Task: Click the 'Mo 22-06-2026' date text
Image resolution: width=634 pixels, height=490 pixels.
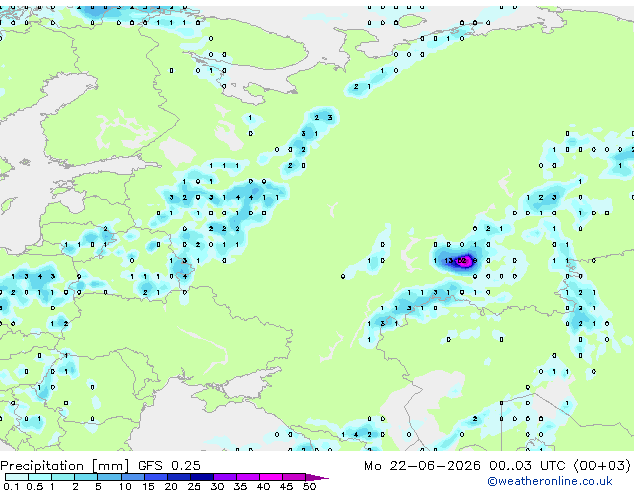Action: click(422, 466)
